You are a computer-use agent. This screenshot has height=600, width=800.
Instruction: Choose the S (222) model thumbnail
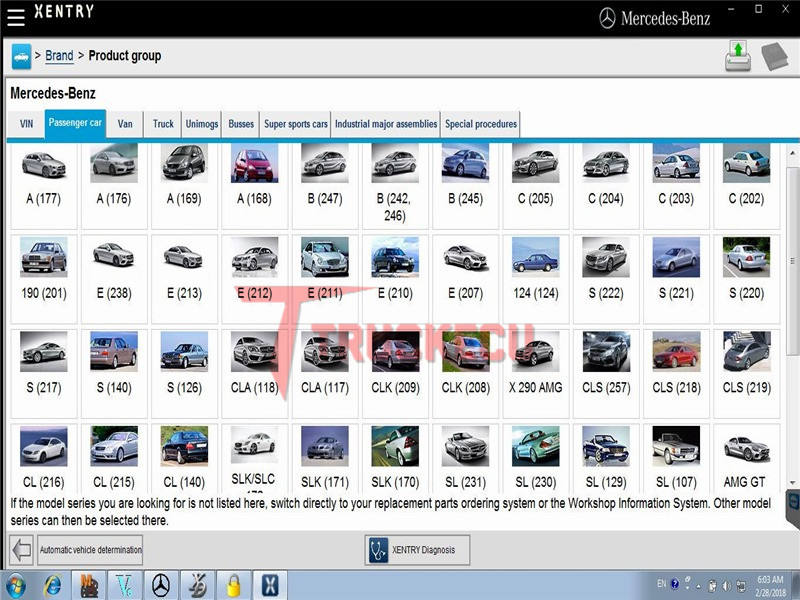point(605,270)
